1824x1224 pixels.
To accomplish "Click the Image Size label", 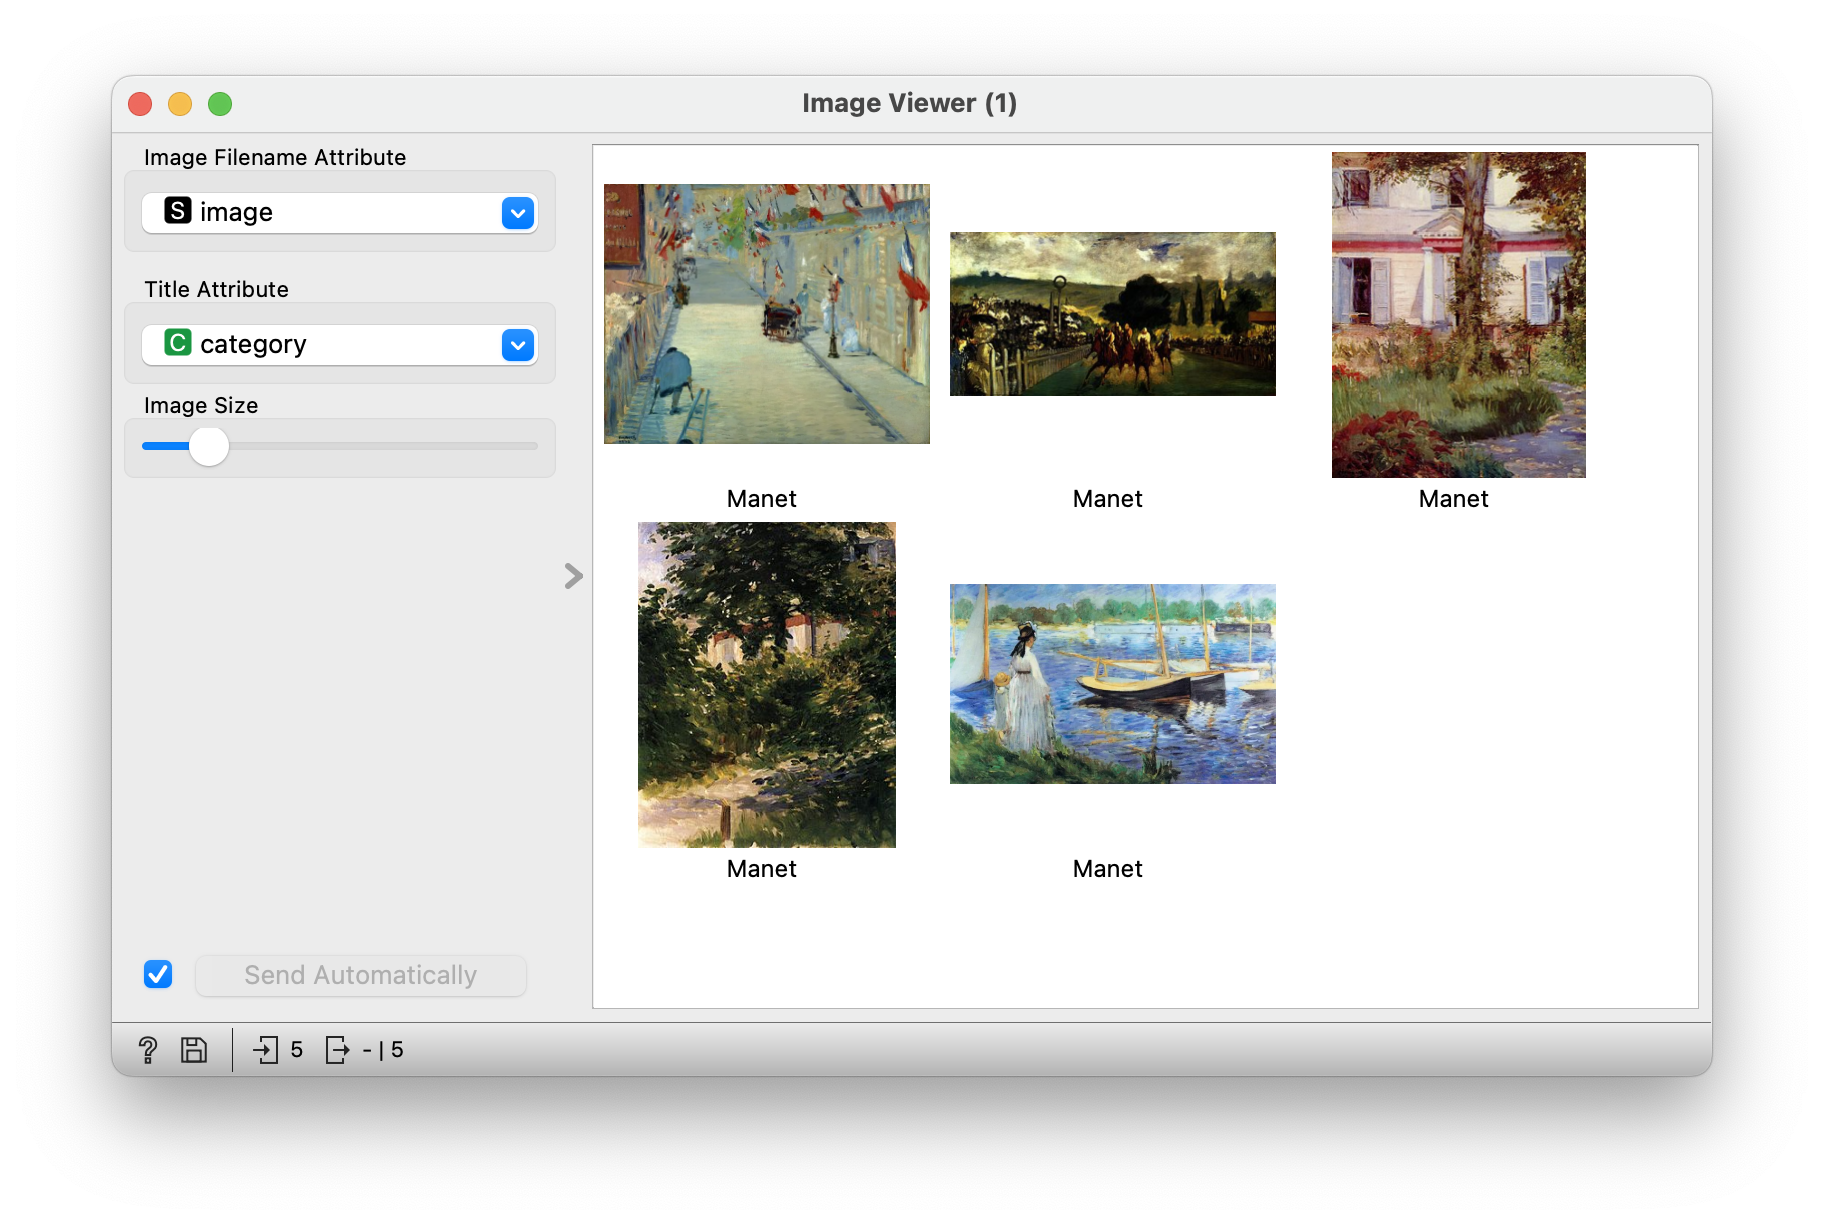I will [201, 405].
